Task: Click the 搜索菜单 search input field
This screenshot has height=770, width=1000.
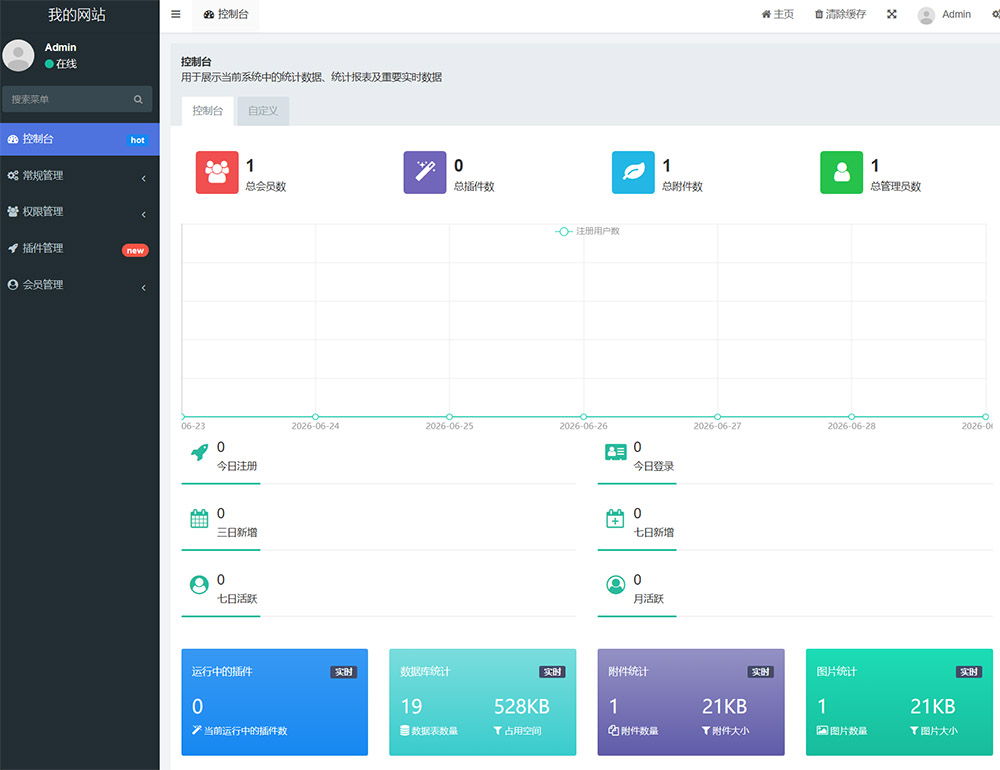Action: 77,100
